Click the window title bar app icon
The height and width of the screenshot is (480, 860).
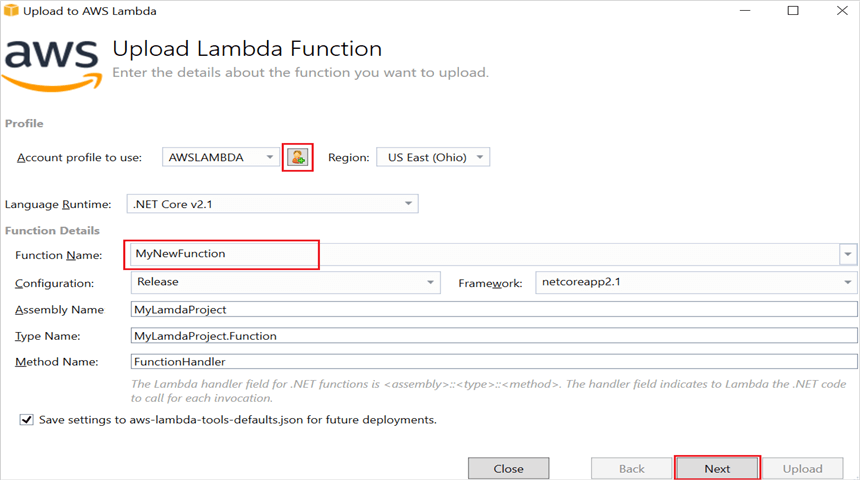point(12,11)
